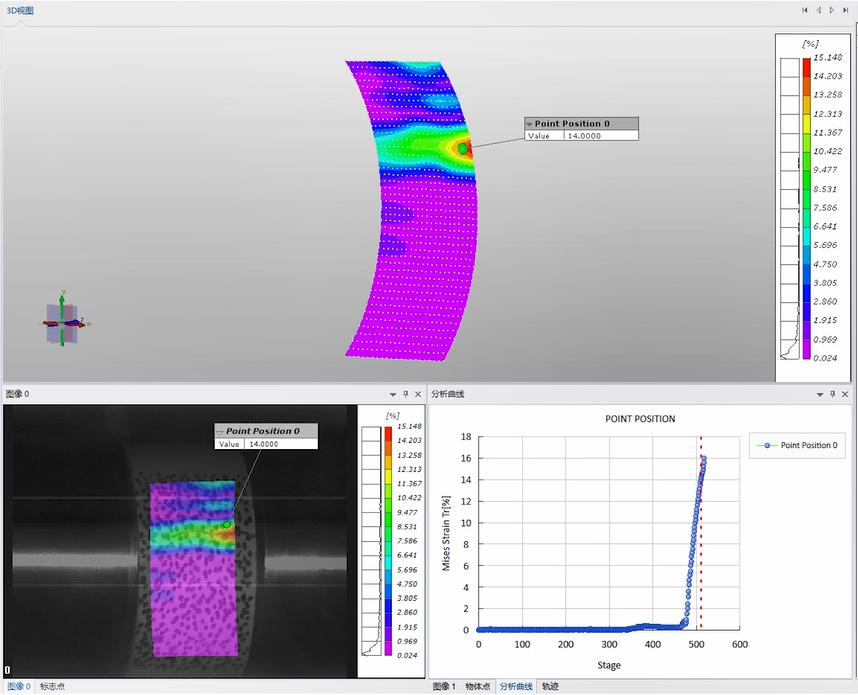Open the 分析曲线 panel dropdown menu

click(x=819, y=394)
